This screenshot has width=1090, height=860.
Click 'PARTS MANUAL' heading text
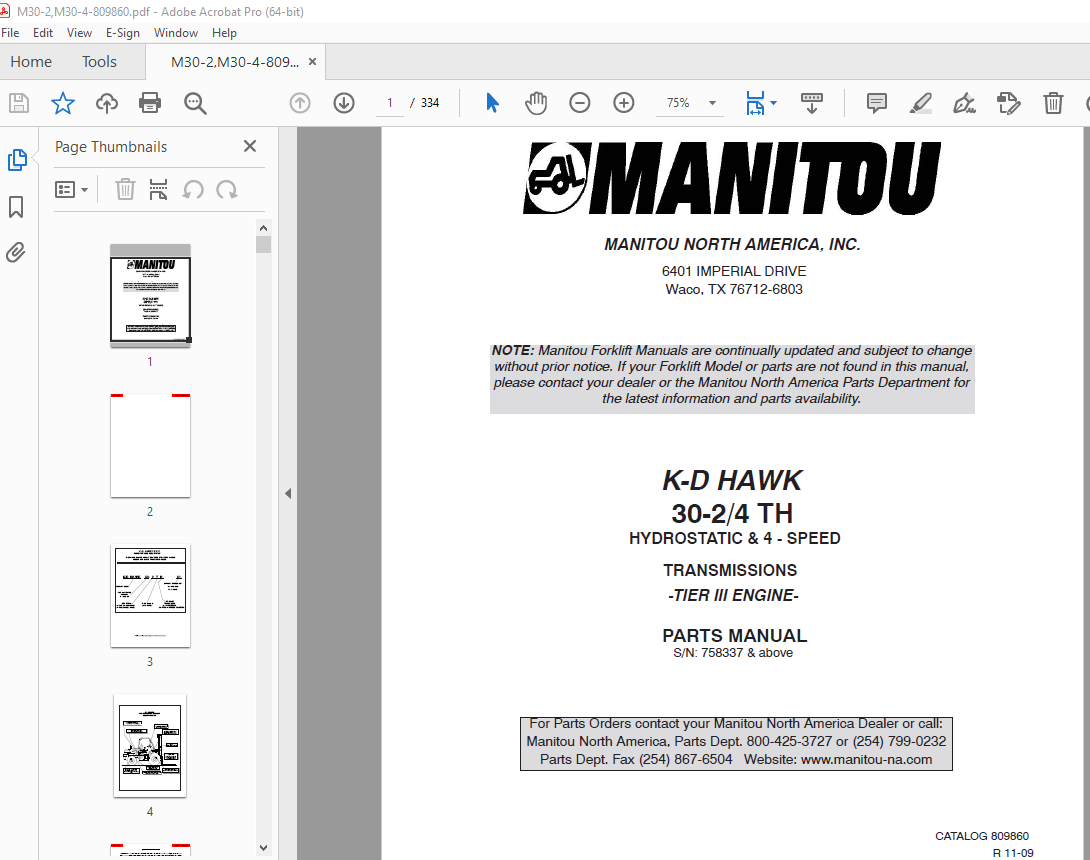(x=735, y=635)
